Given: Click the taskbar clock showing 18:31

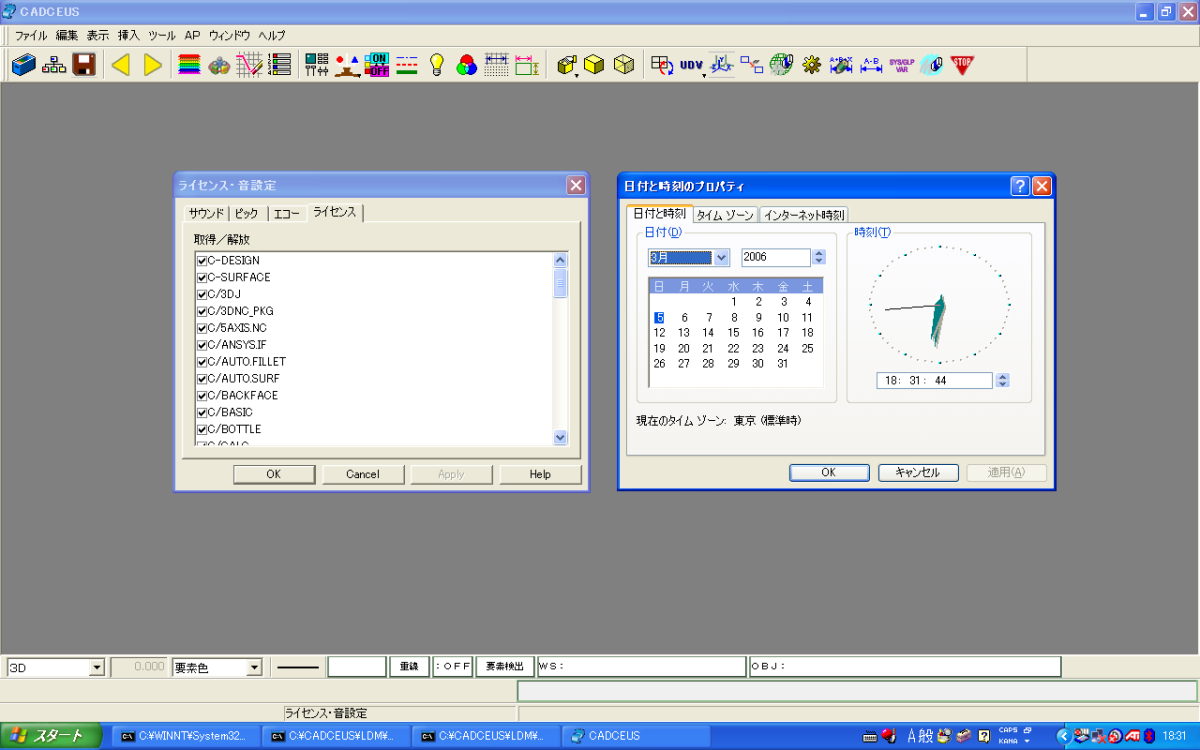Looking at the screenshot, I should pos(1175,736).
